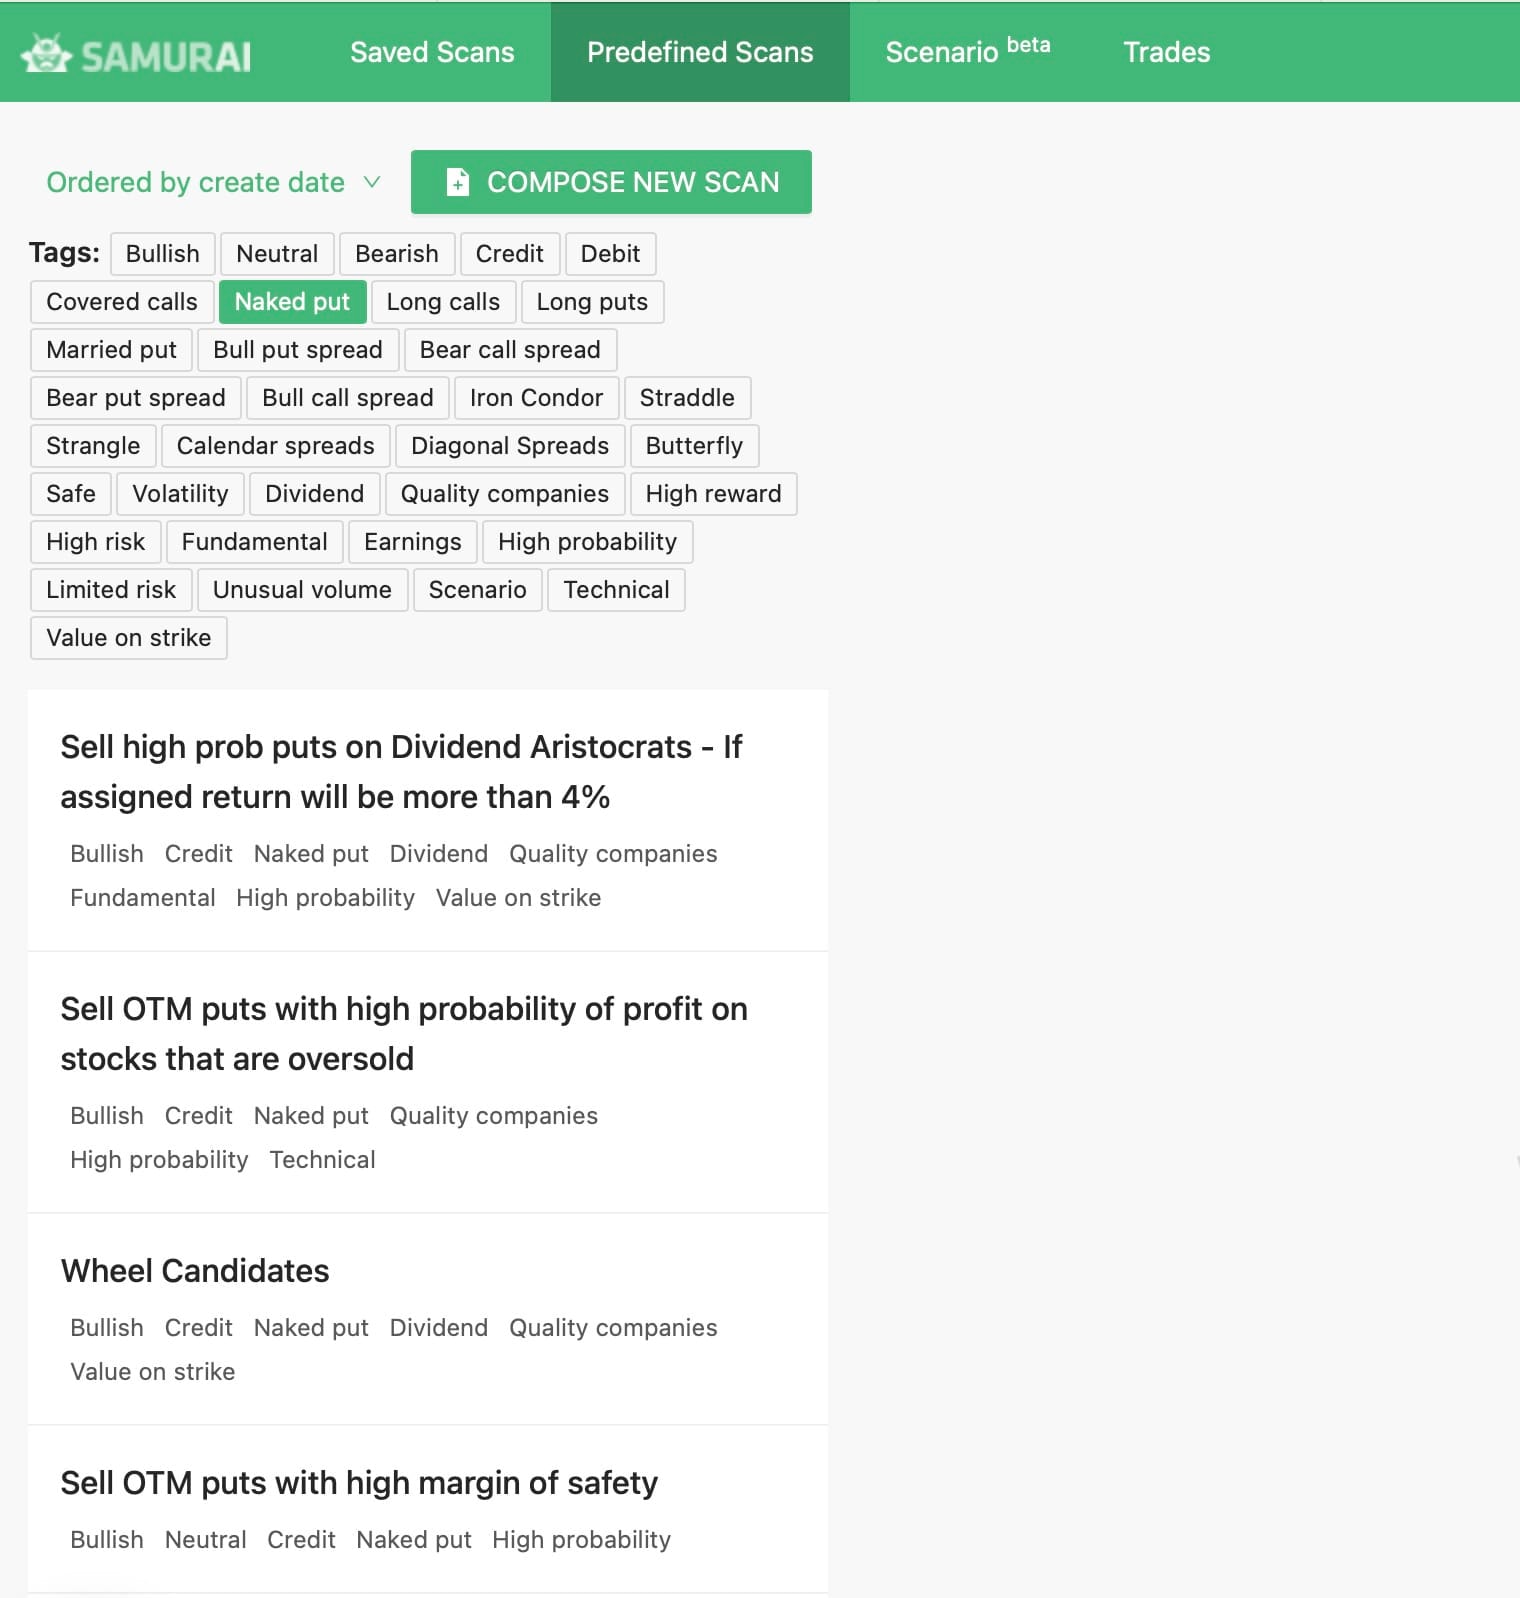Select the Predefined Scans tab
The width and height of the screenshot is (1520, 1598).
tap(700, 52)
